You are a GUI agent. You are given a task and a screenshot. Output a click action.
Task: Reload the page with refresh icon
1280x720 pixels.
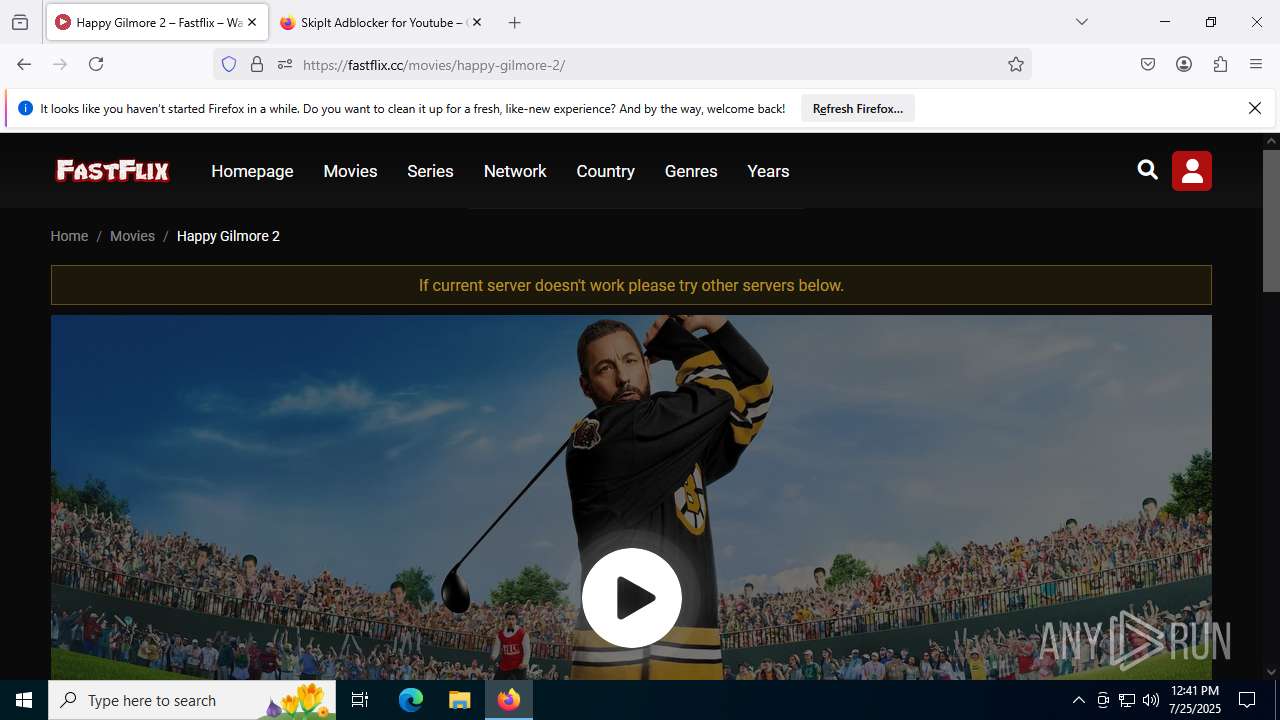tap(96, 64)
